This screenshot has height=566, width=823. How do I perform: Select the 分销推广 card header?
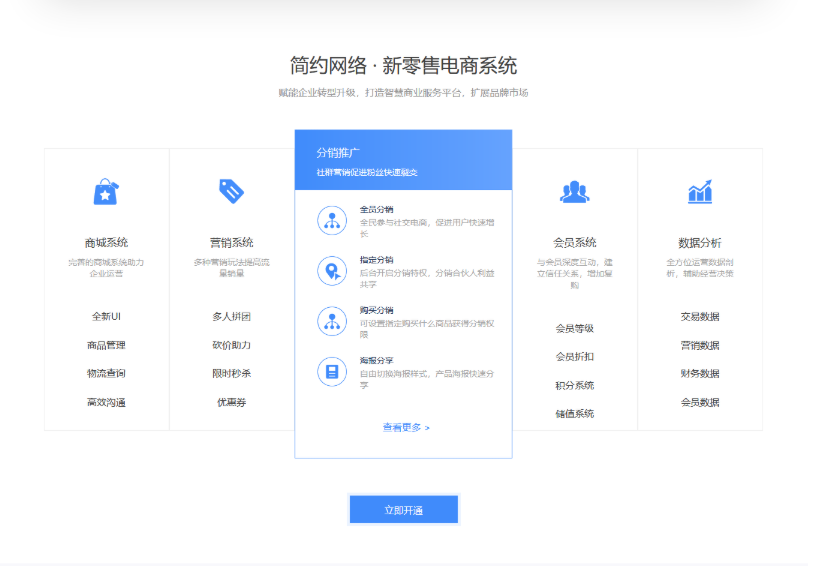[403, 160]
